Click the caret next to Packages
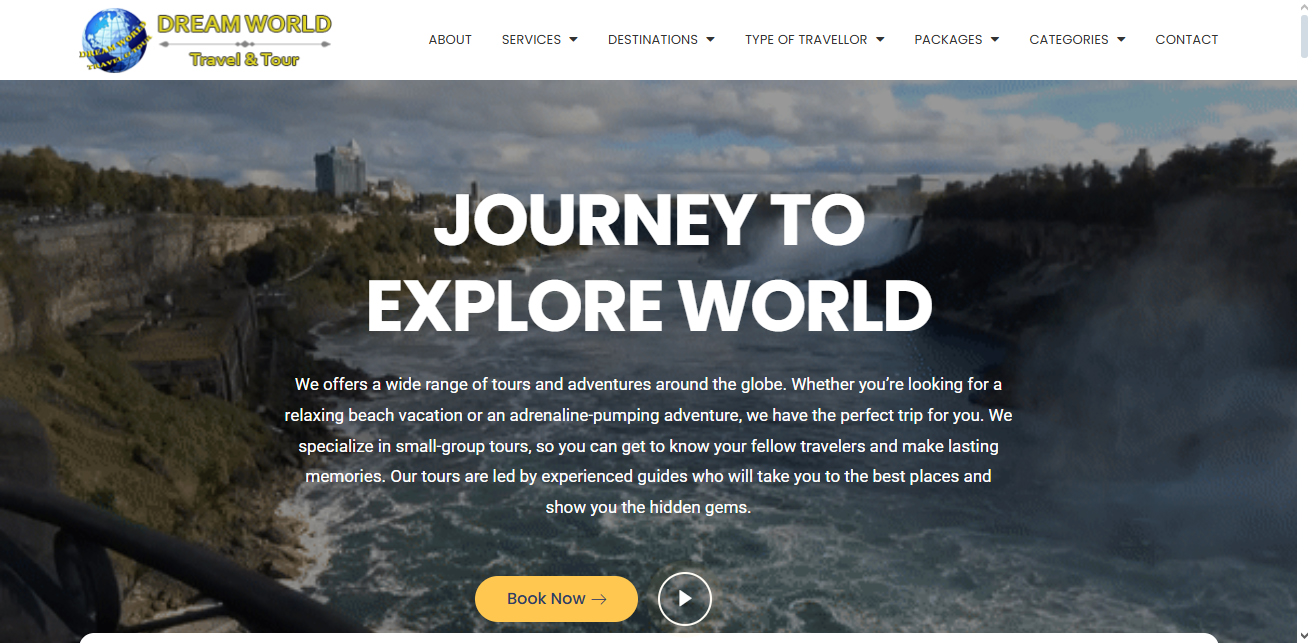Viewport: 1312px width, 643px height. pyautogui.click(x=995, y=40)
